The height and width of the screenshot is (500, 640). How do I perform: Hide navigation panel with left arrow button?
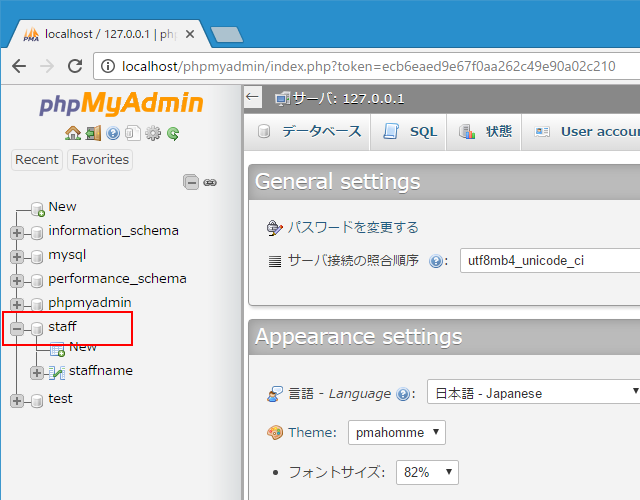click(253, 97)
